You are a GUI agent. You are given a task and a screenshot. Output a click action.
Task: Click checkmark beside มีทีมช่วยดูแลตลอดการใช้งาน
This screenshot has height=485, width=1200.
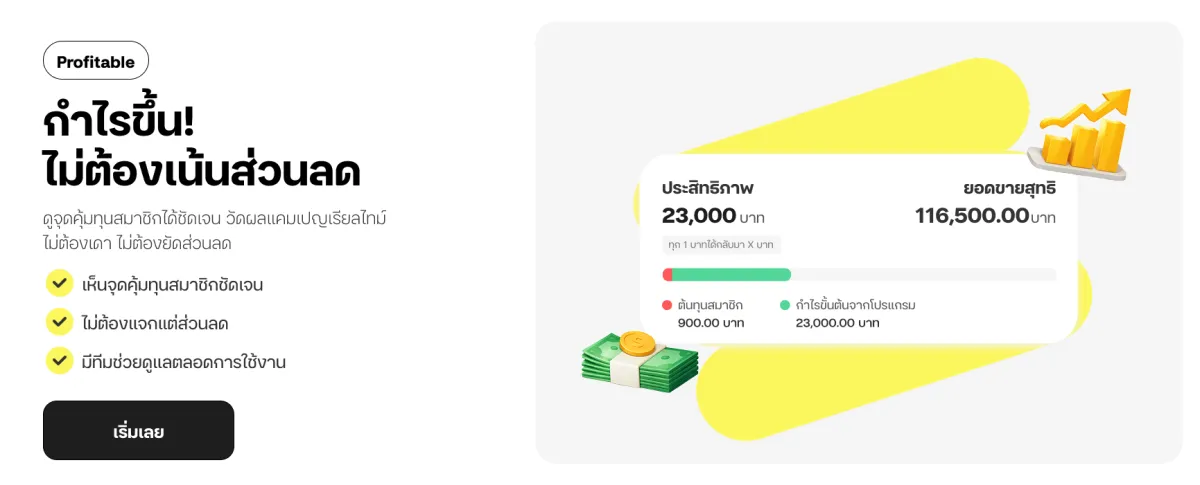point(60,360)
